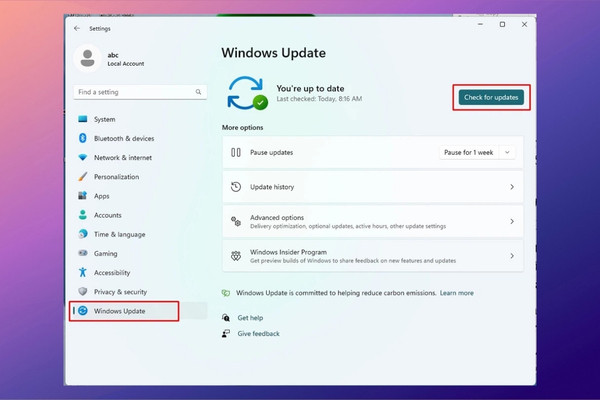Expand the Advanced options chevron
The height and width of the screenshot is (400, 600).
pos(512,221)
